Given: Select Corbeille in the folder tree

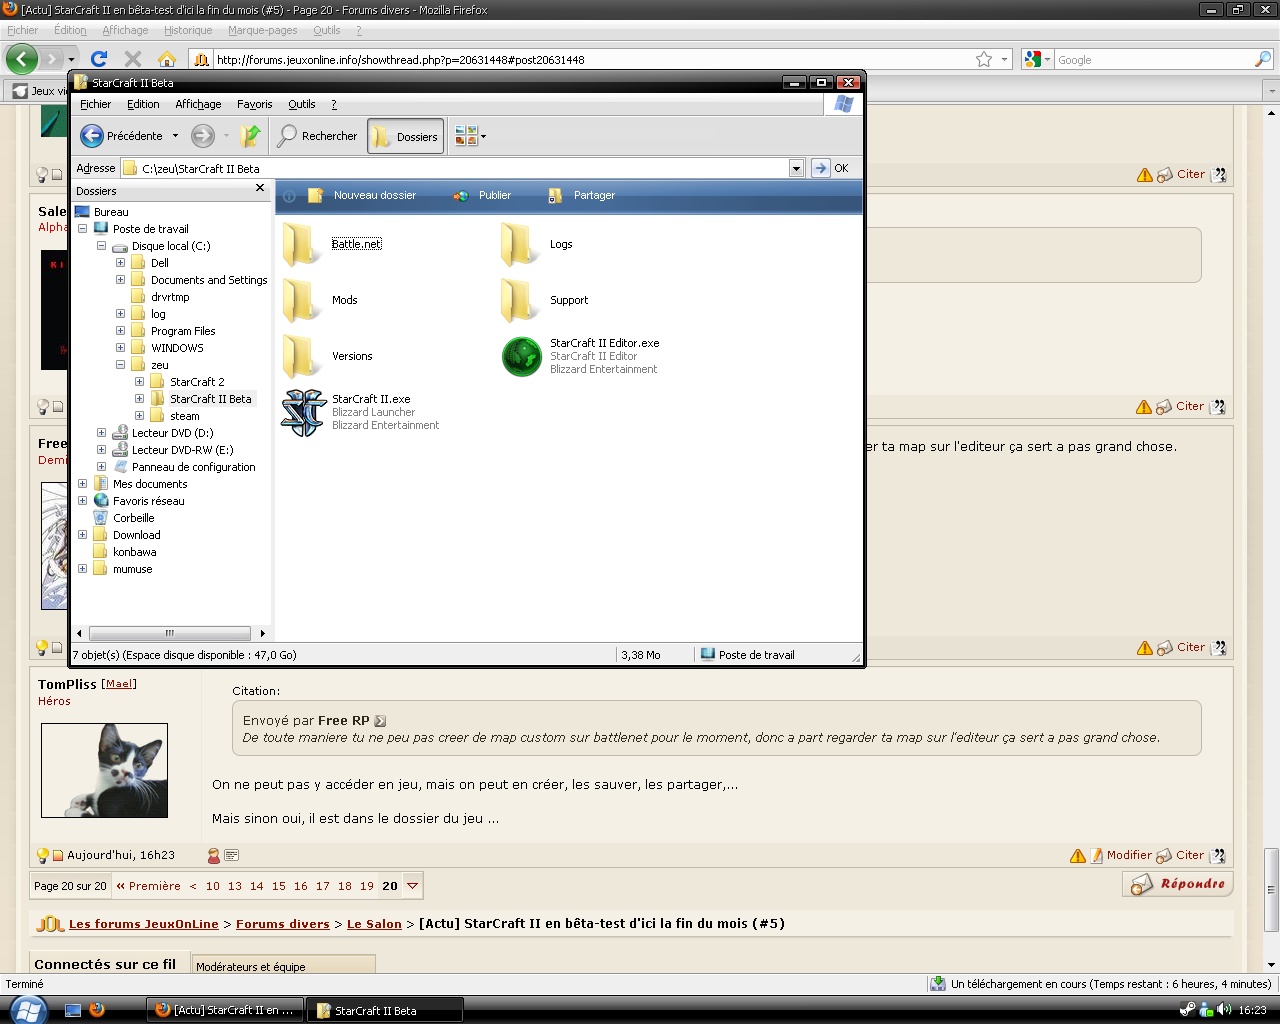Looking at the screenshot, I should (133, 518).
